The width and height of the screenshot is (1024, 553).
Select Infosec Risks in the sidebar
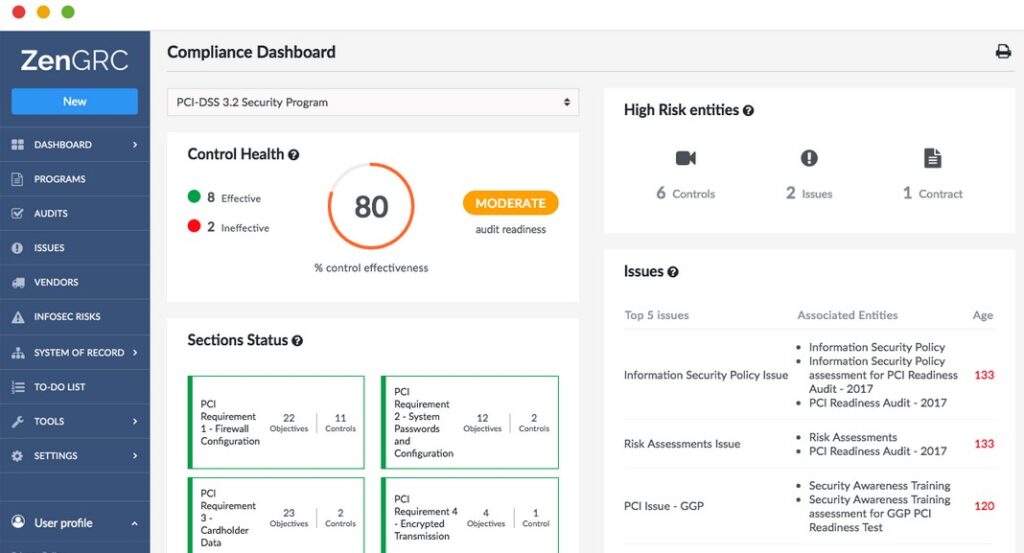point(66,317)
